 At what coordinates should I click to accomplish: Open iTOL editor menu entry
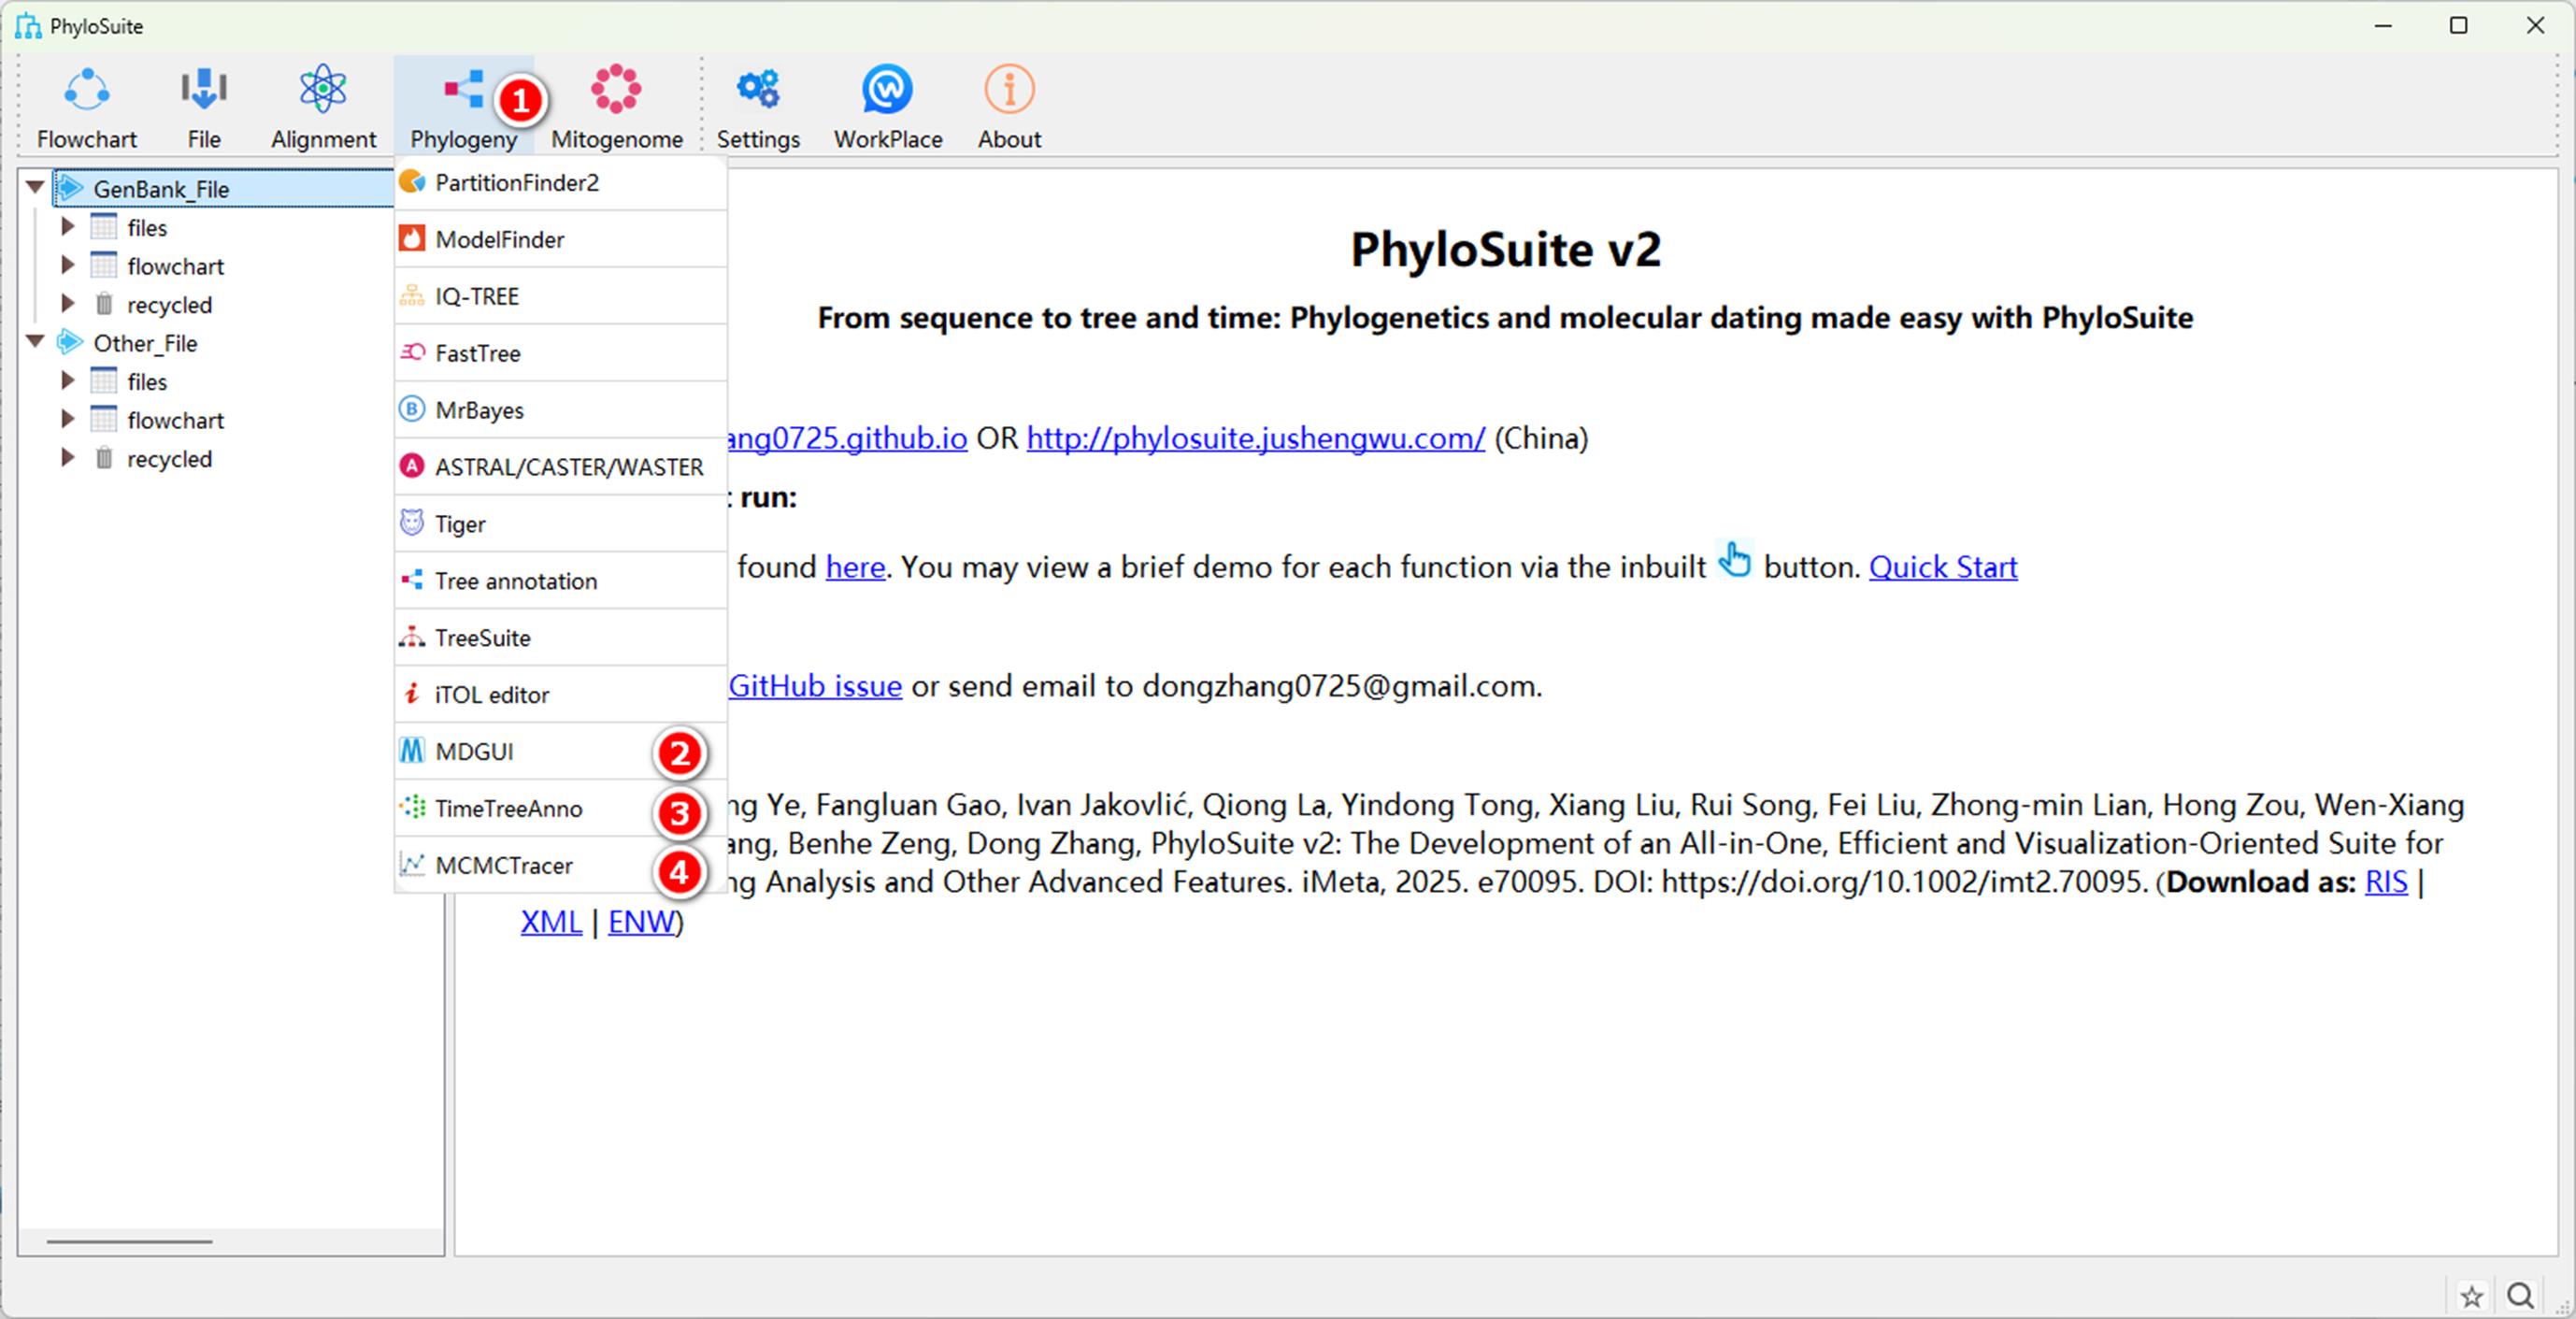tap(561, 695)
